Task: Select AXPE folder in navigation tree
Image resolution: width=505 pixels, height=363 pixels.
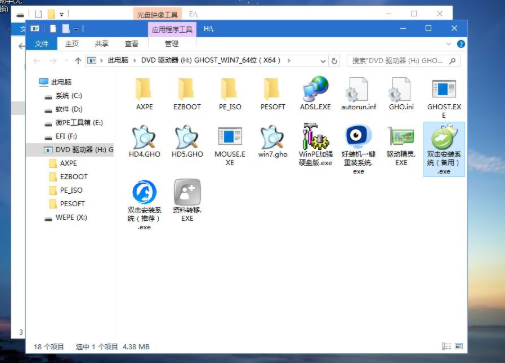Action: click(63, 163)
